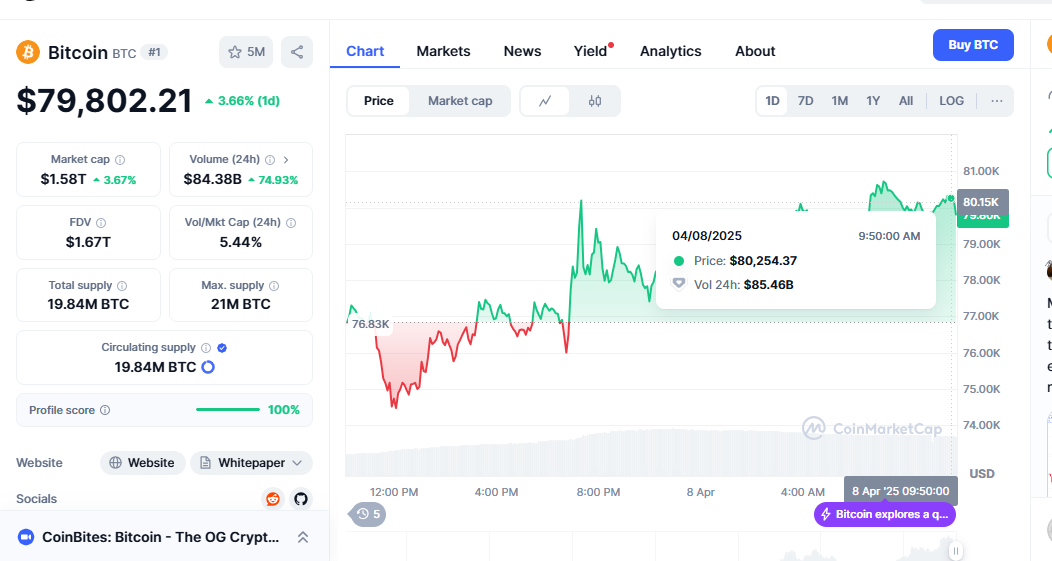The image size is (1052, 561).
Task: Open Vol/Mkt Cap (24h) info icon
Action: (x=291, y=223)
